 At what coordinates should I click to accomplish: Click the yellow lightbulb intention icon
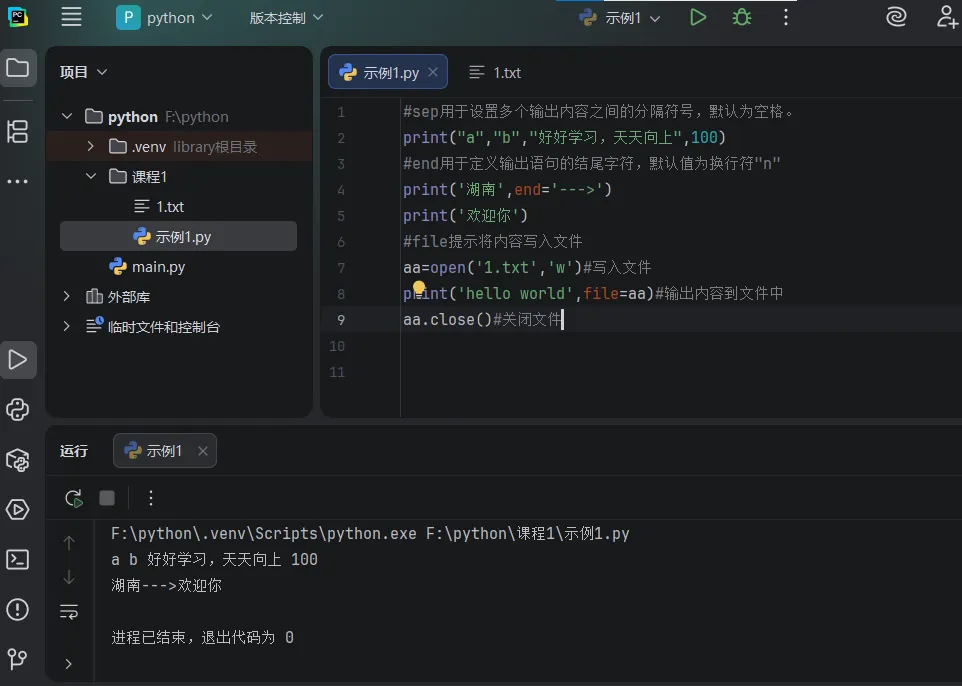pos(419,287)
